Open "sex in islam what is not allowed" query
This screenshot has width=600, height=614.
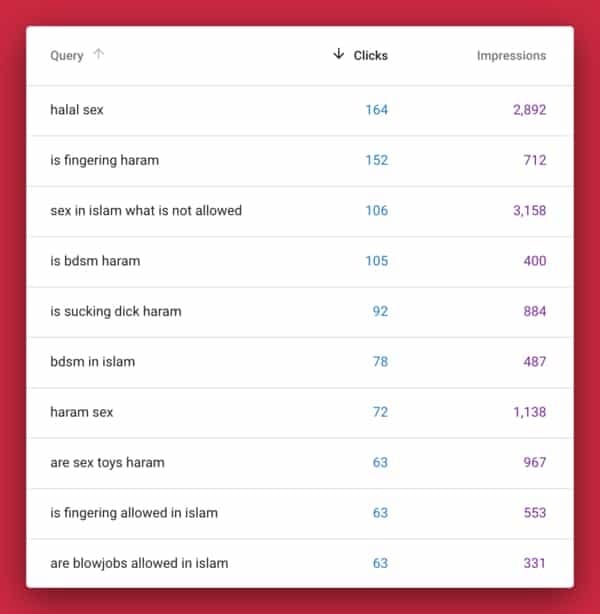coord(146,211)
